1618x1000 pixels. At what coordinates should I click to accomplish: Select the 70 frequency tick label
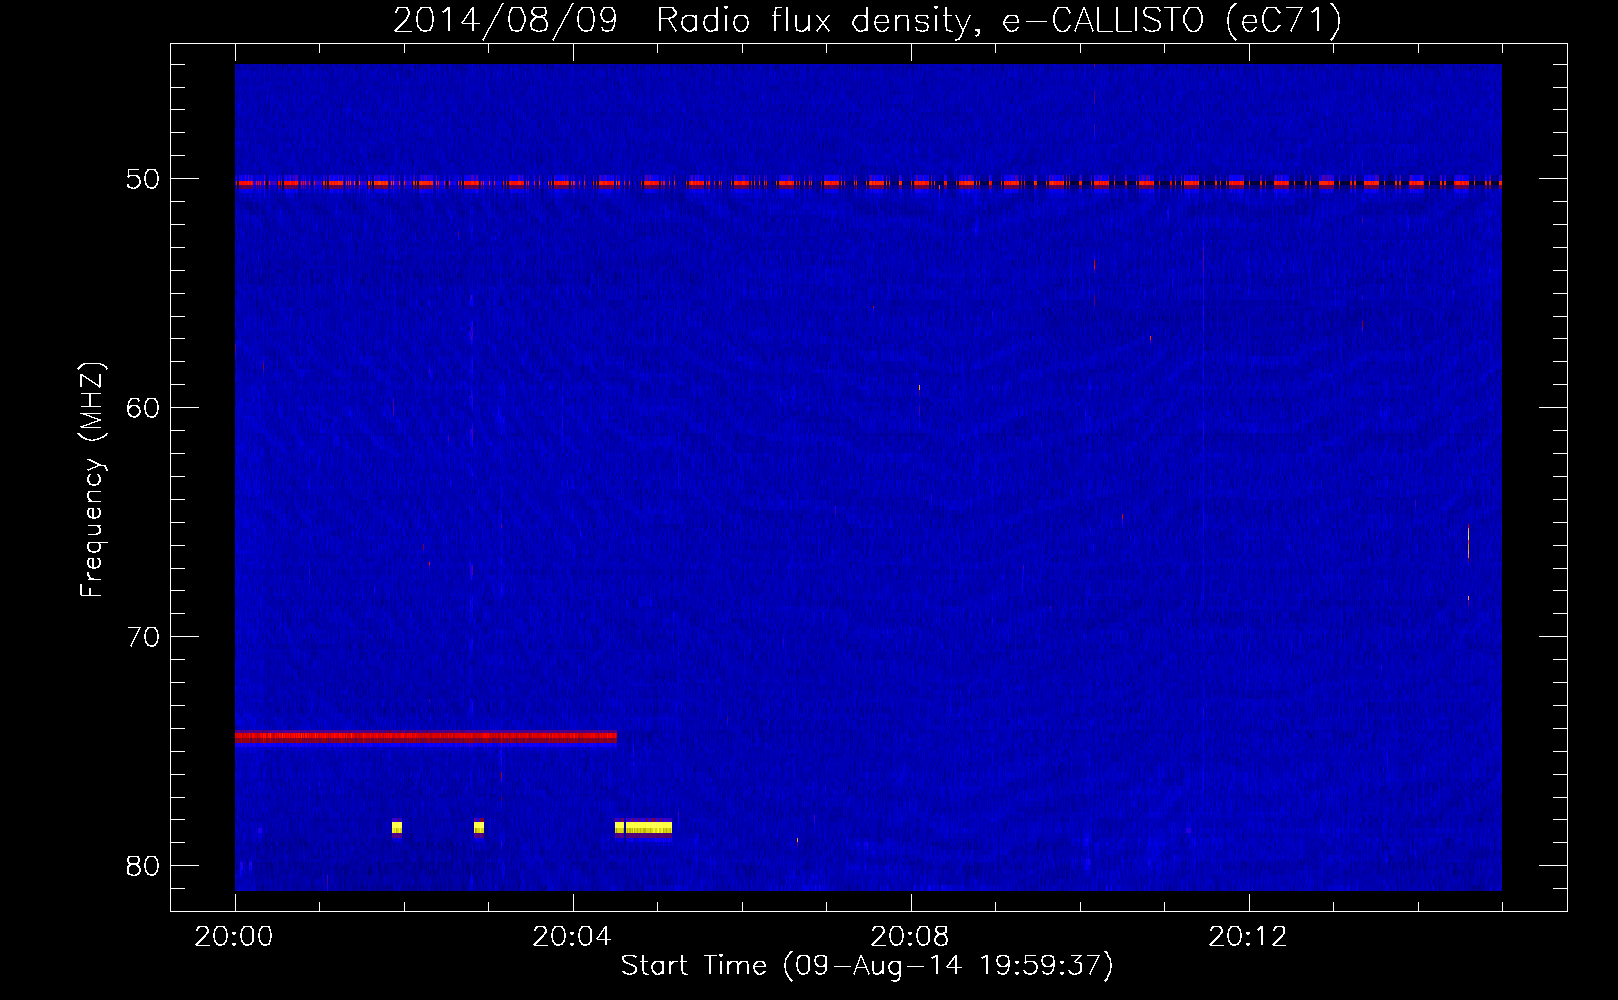coord(143,637)
